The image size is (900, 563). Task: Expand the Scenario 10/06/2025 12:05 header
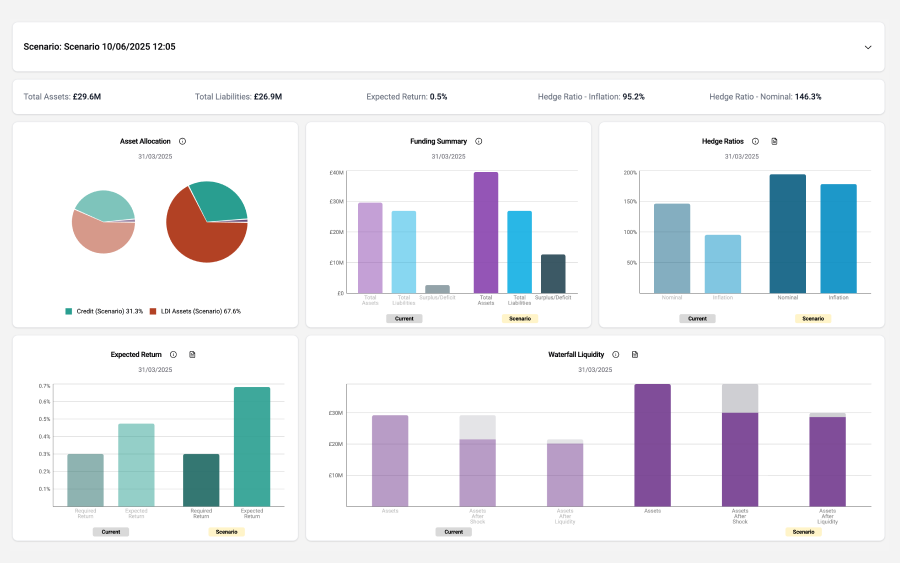pos(100,47)
